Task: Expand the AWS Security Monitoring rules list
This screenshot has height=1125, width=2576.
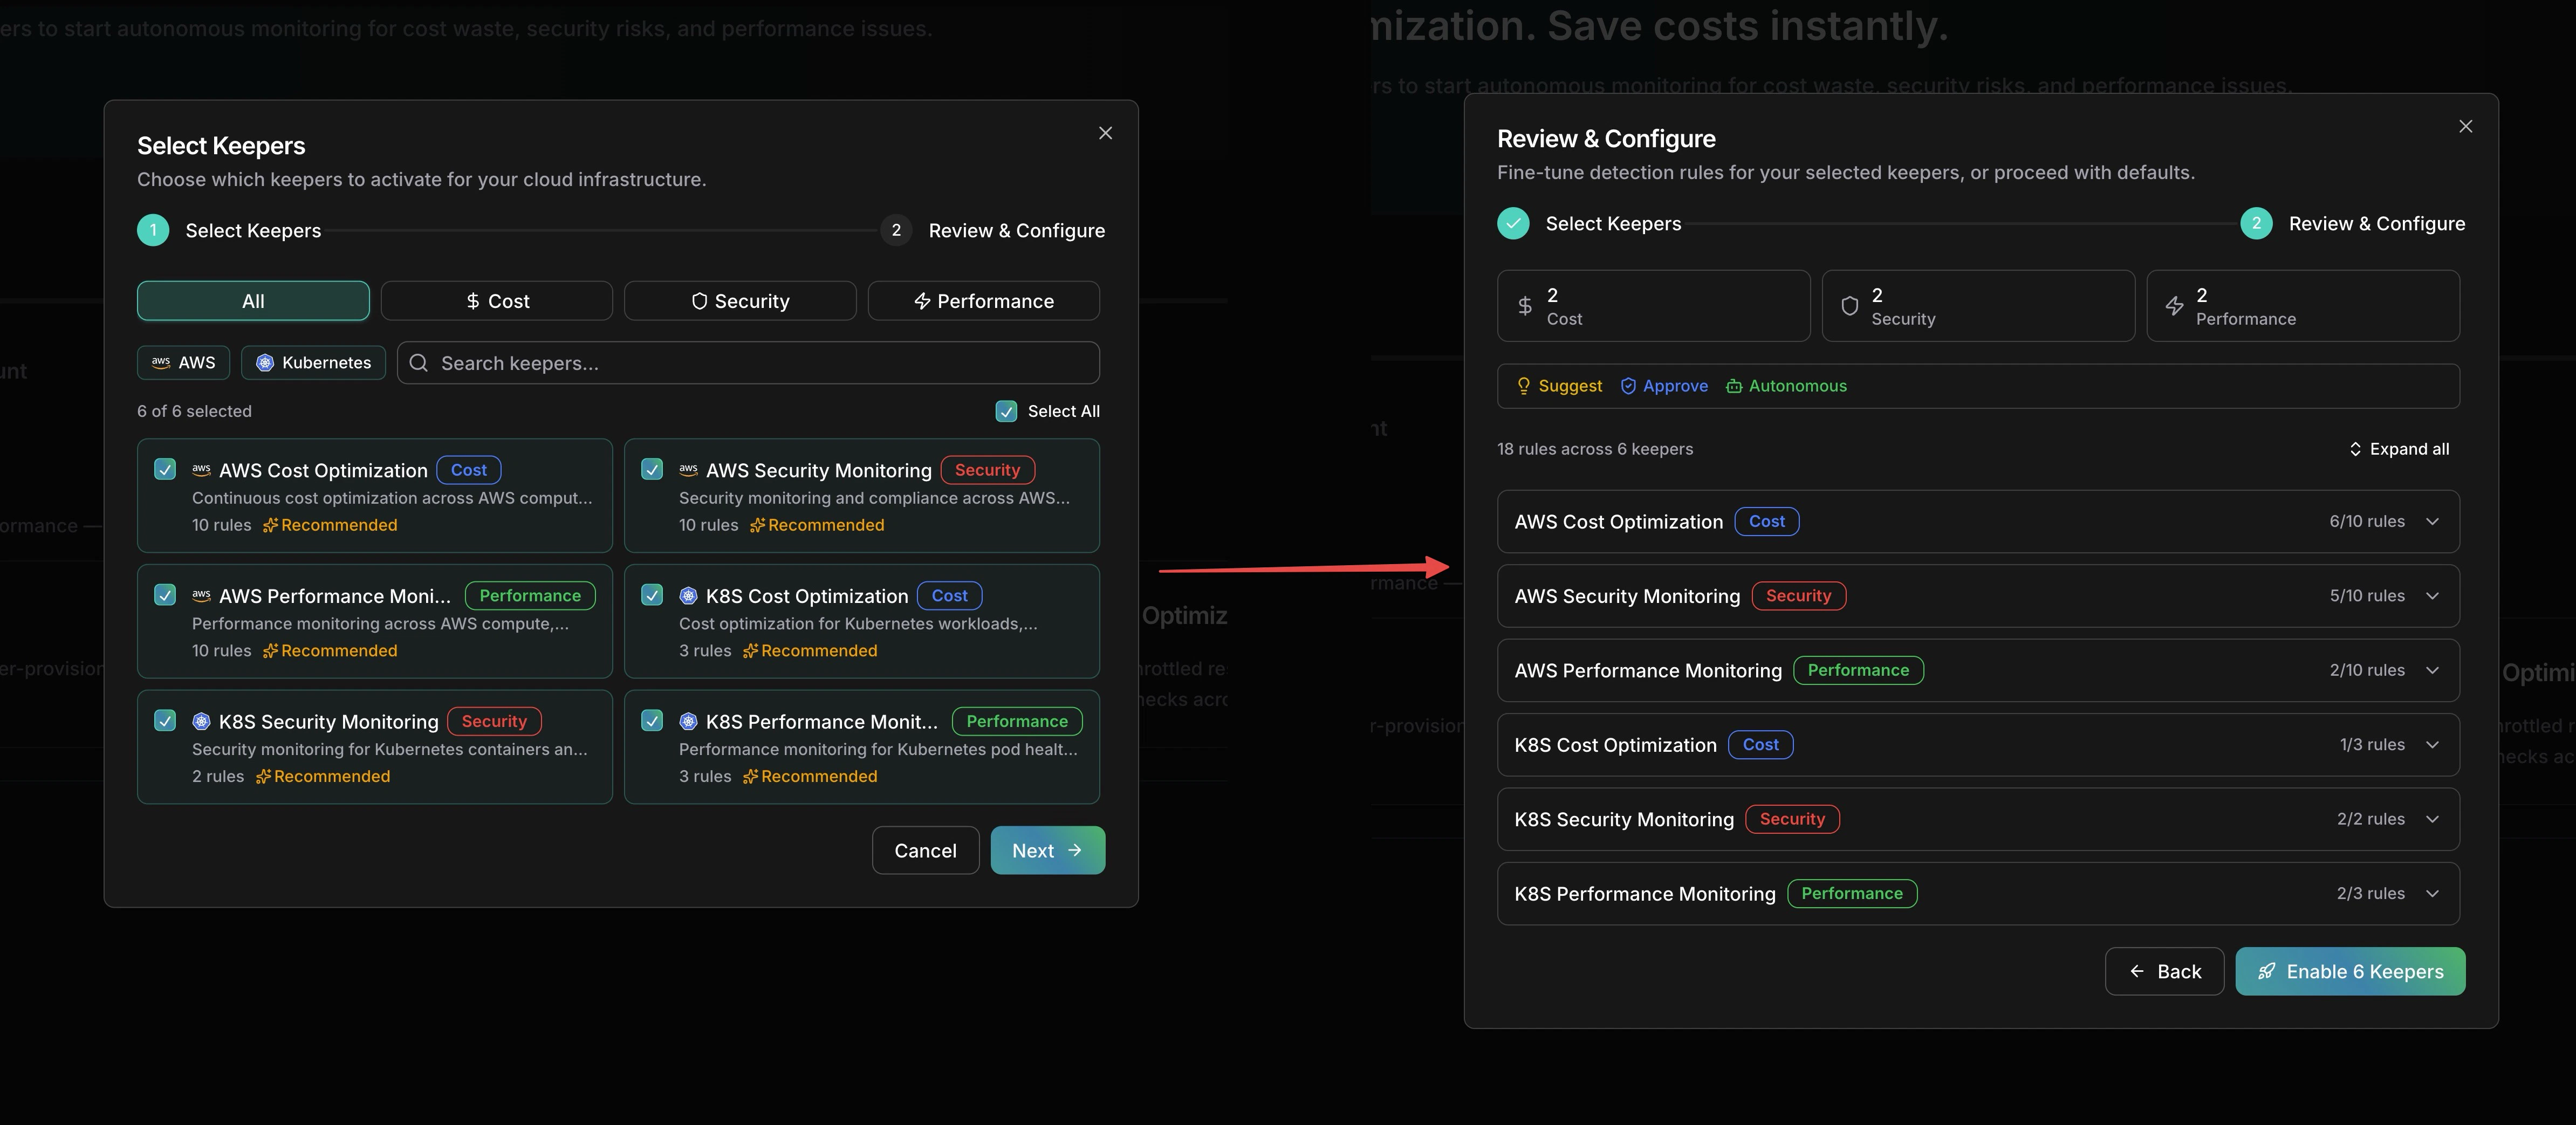Action: pos(2434,595)
